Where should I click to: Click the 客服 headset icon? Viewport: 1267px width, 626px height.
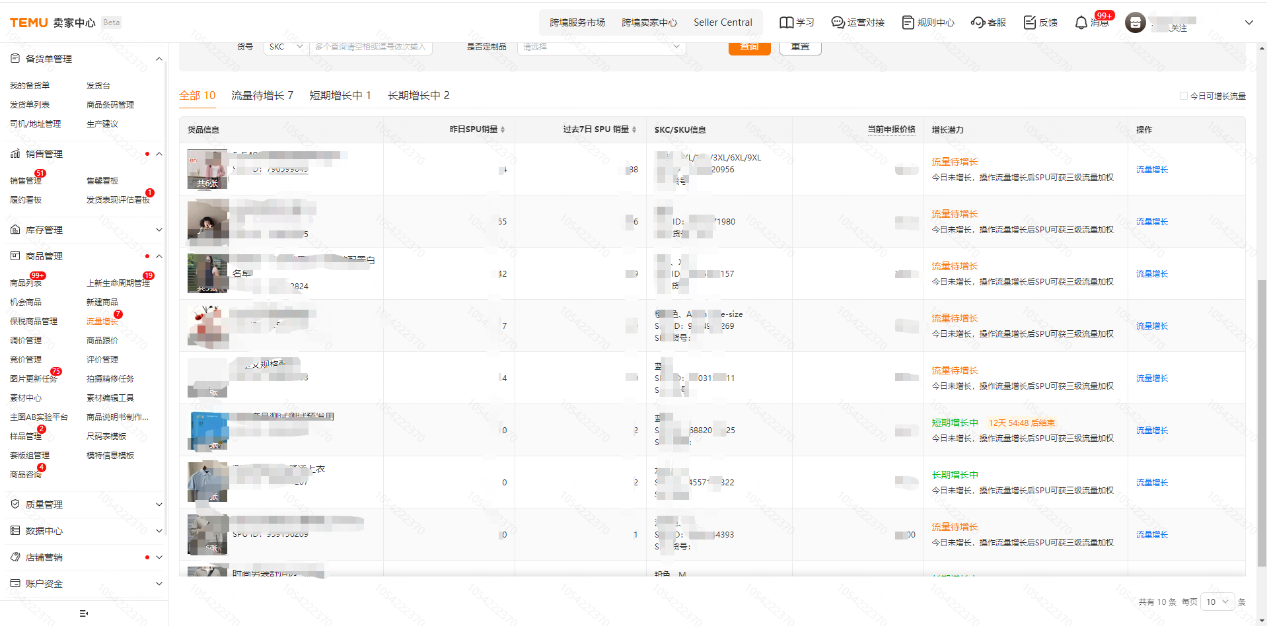tap(978, 22)
